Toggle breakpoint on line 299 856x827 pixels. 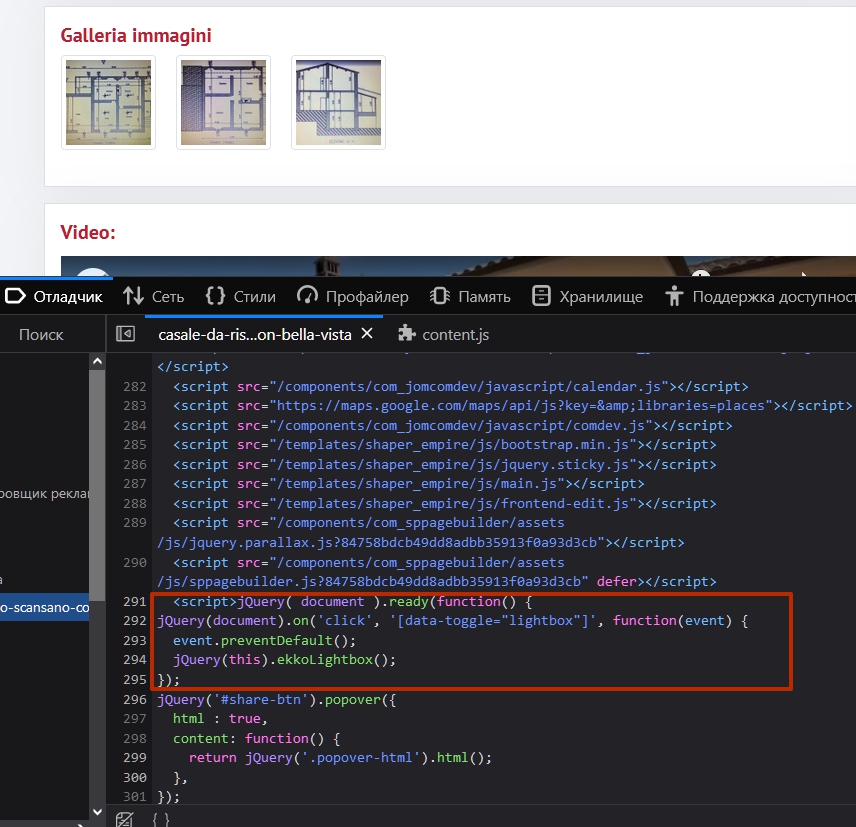point(133,758)
